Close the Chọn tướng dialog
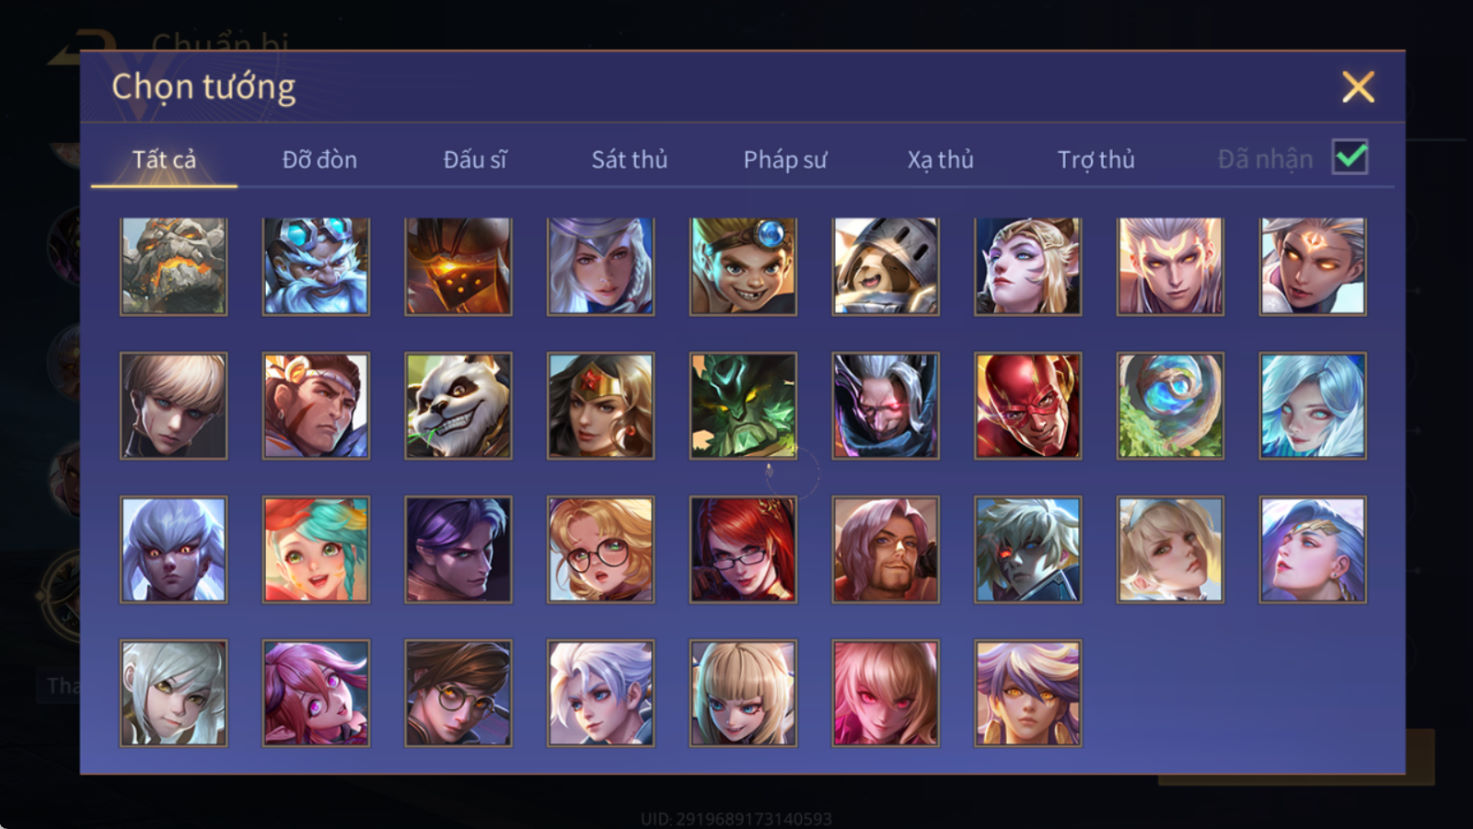1473x829 pixels. 1358,87
